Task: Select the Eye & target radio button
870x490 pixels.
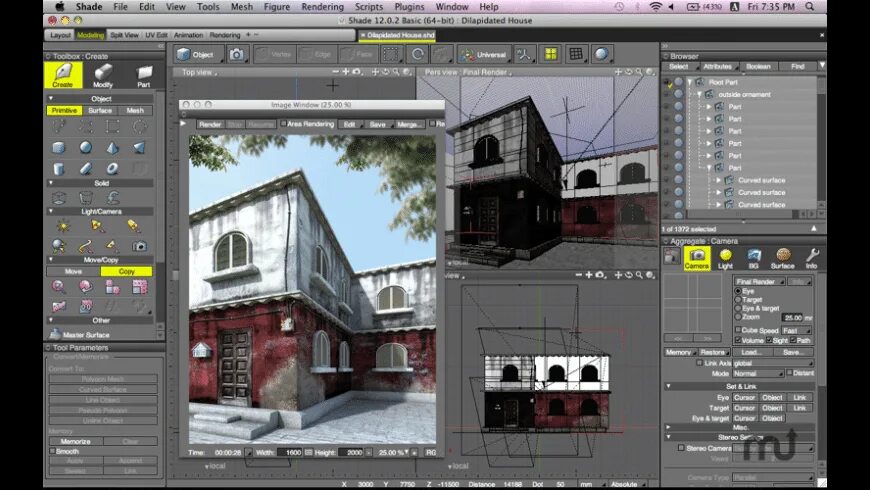Action: [738, 308]
